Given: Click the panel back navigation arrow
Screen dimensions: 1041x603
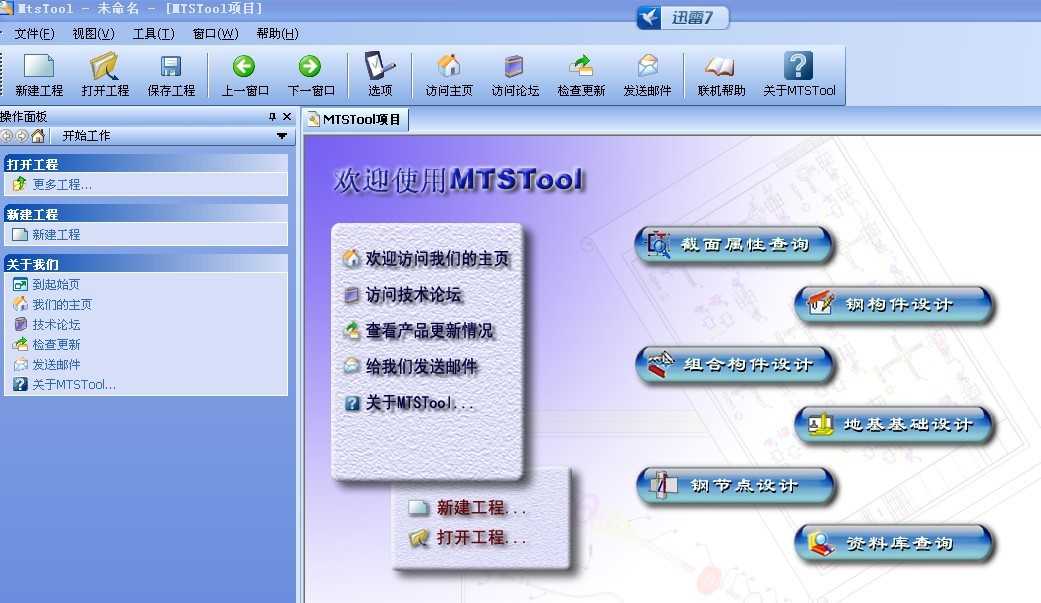Looking at the screenshot, I should point(7,135).
